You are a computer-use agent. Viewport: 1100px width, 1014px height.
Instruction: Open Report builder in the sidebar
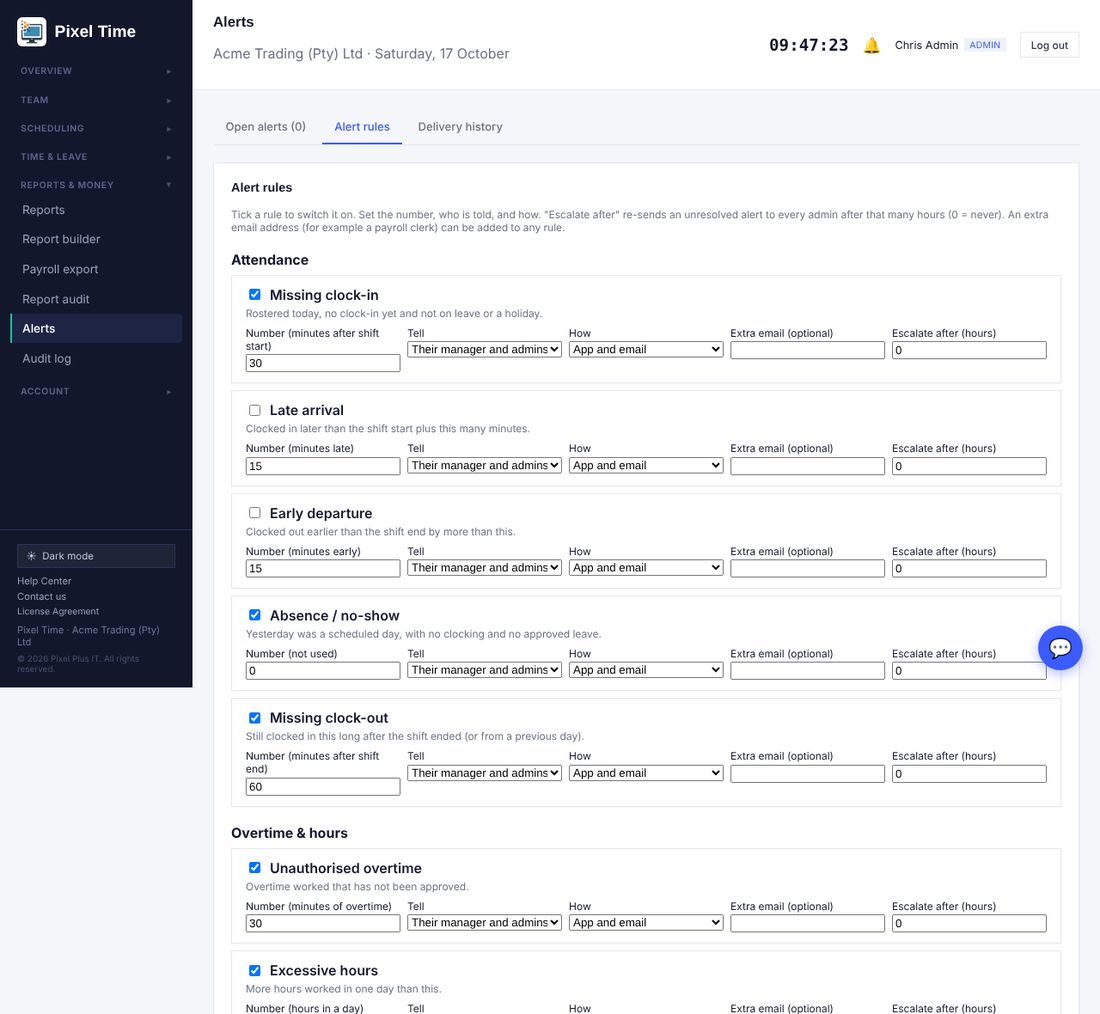pyautogui.click(x=96, y=239)
